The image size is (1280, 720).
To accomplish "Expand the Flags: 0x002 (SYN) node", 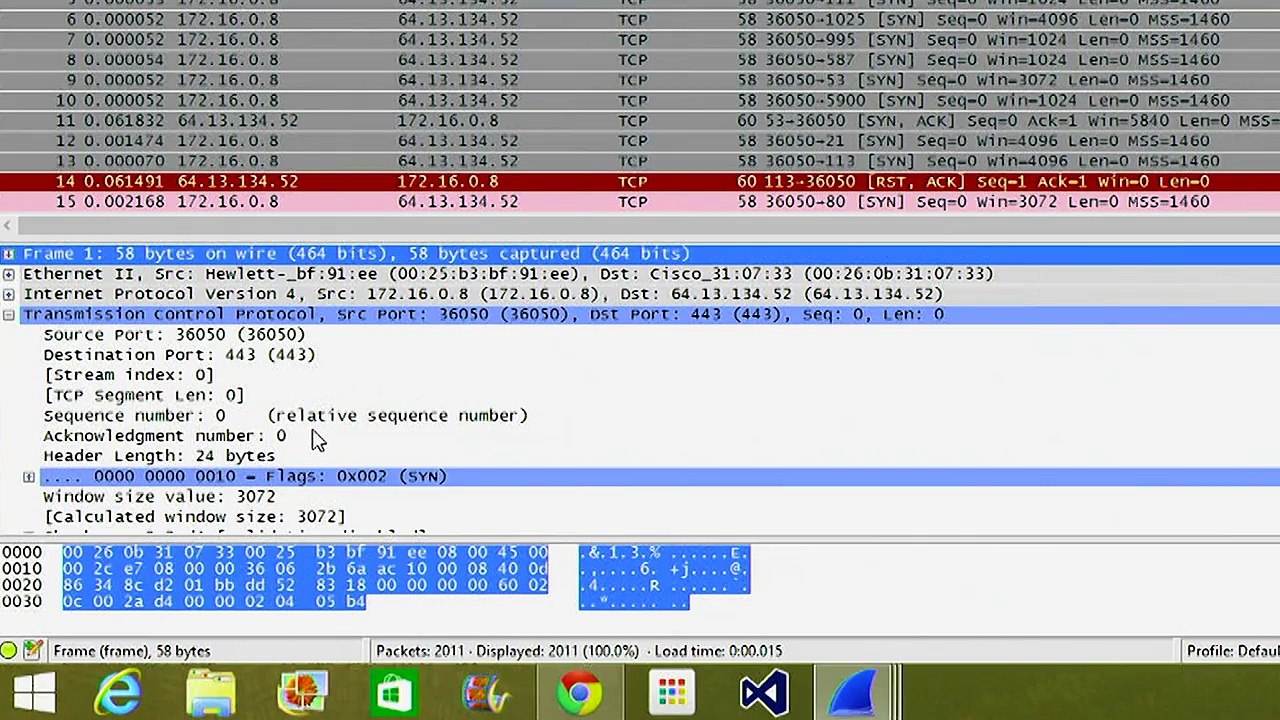I will (x=29, y=477).
